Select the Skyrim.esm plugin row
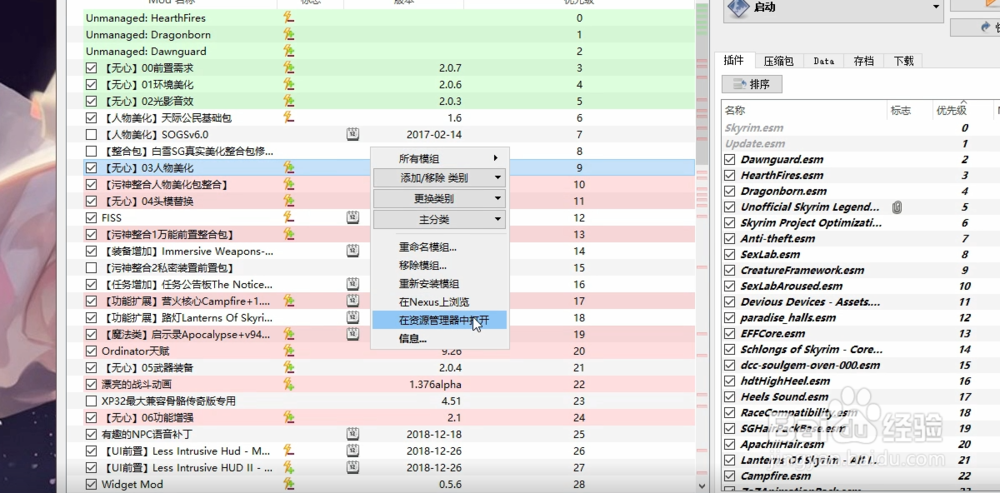Viewport: 1000px width, 493px height. pos(861,128)
